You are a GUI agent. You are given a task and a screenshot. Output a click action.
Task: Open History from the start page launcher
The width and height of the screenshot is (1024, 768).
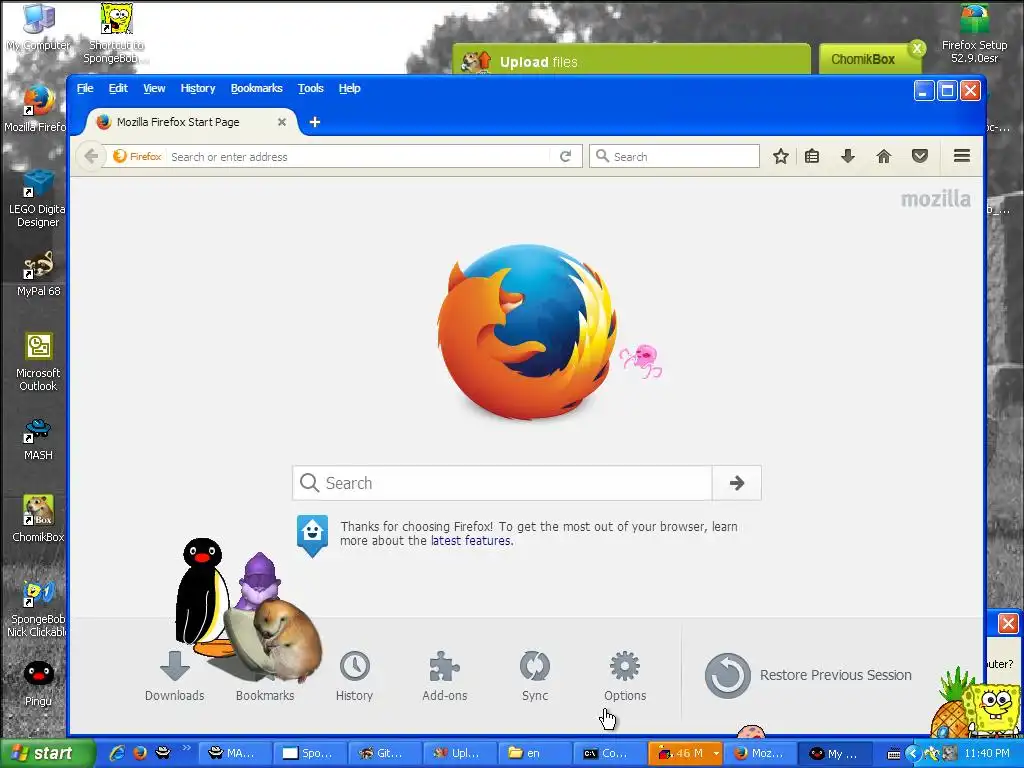[354, 676]
